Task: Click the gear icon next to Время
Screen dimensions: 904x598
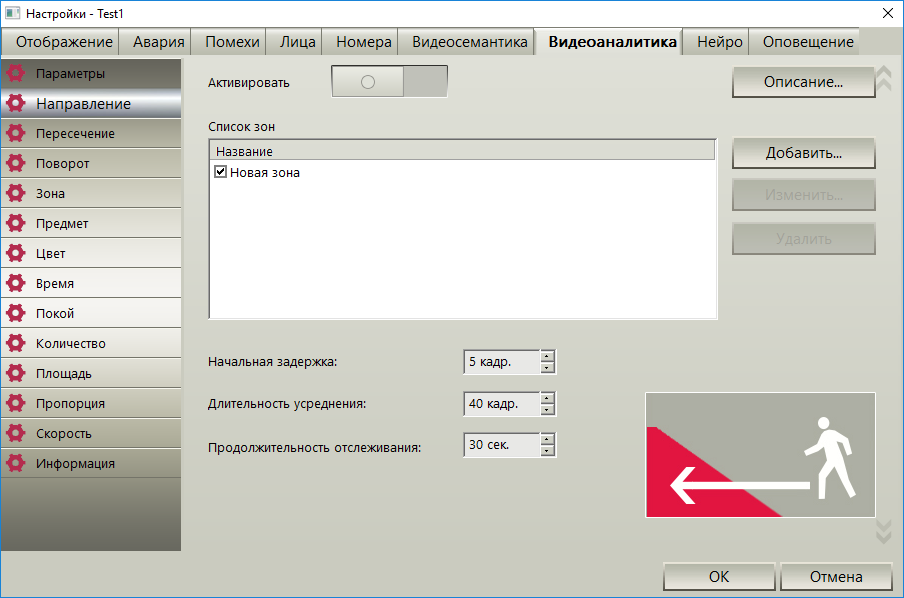Action: (16, 283)
